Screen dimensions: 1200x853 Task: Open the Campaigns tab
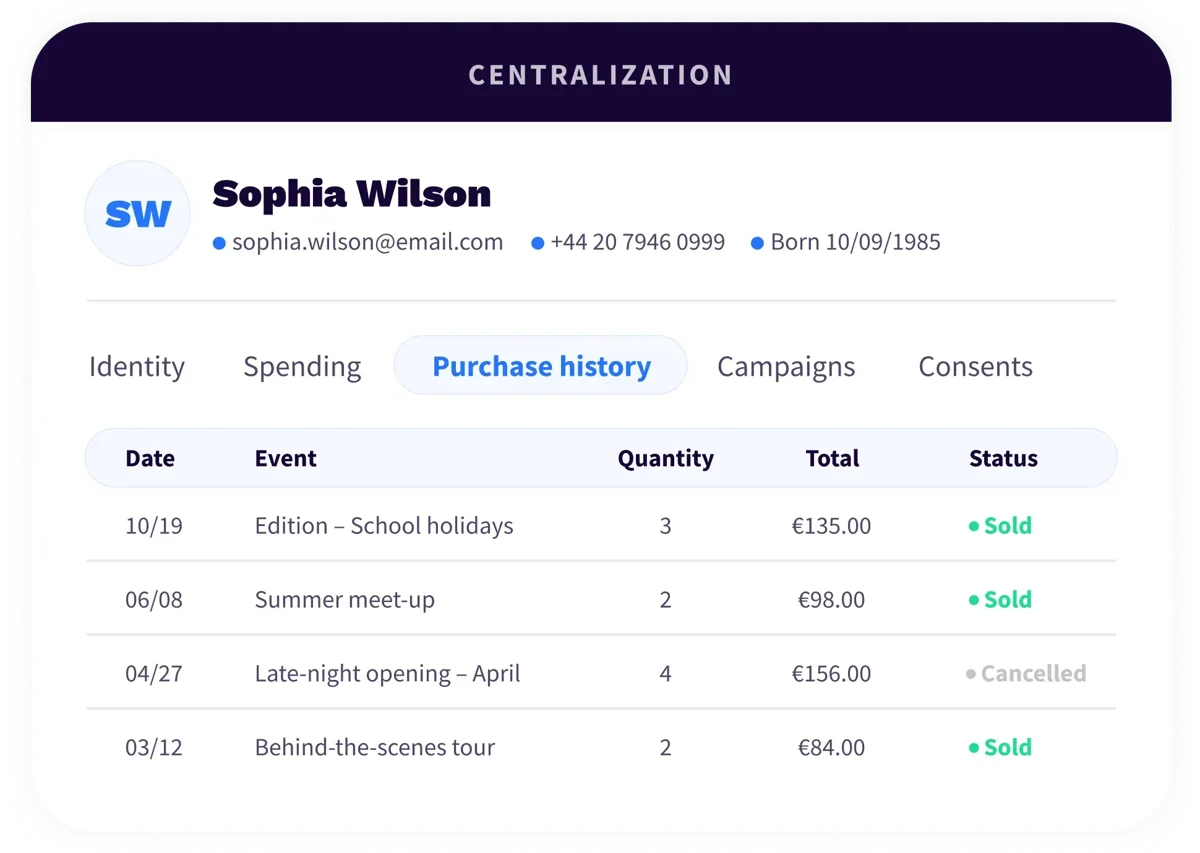(786, 366)
